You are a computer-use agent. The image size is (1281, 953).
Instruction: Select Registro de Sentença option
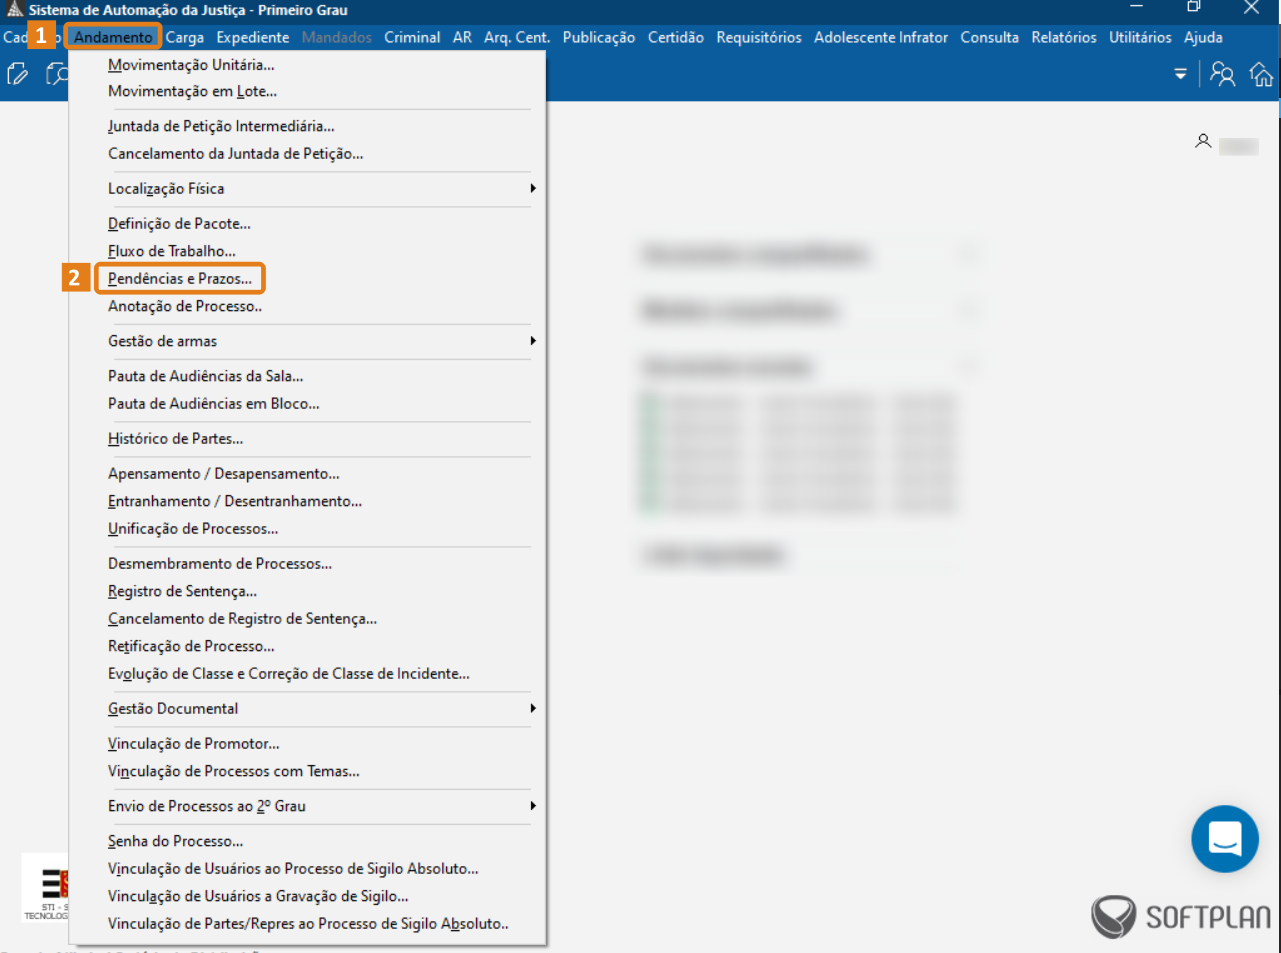tap(182, 591)
